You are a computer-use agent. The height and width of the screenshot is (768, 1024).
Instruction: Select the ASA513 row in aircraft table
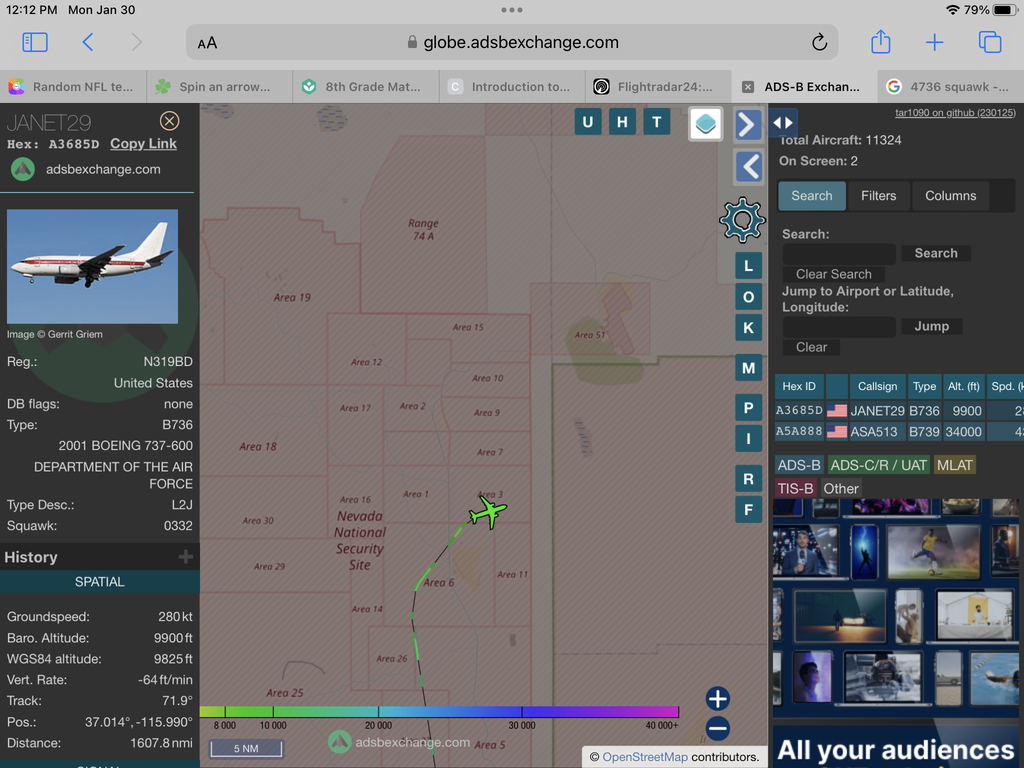pos(899,432)
